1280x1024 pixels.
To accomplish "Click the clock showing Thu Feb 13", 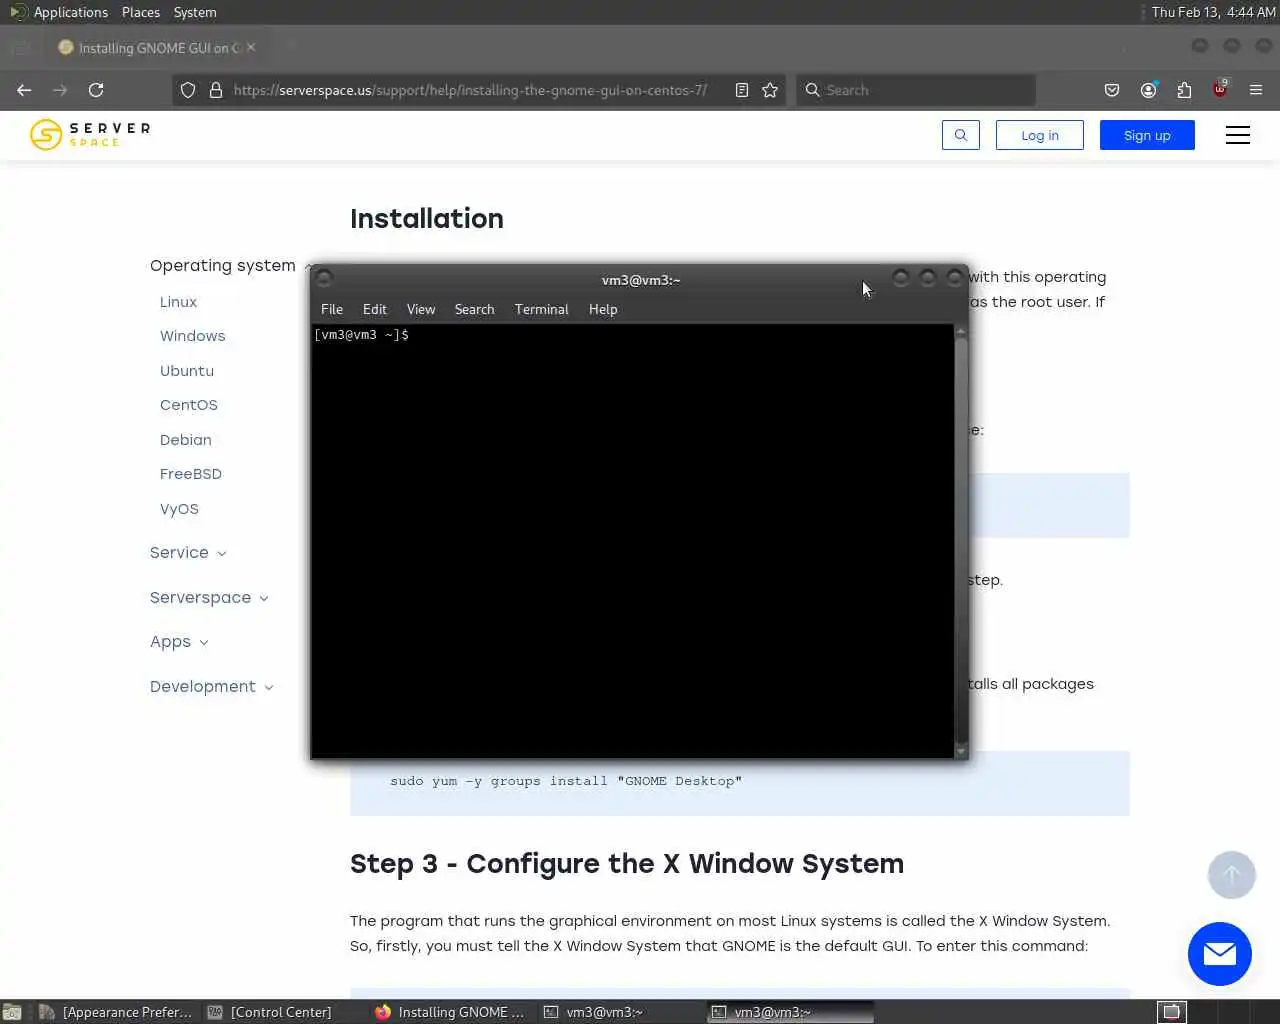I will point(1213,12).
